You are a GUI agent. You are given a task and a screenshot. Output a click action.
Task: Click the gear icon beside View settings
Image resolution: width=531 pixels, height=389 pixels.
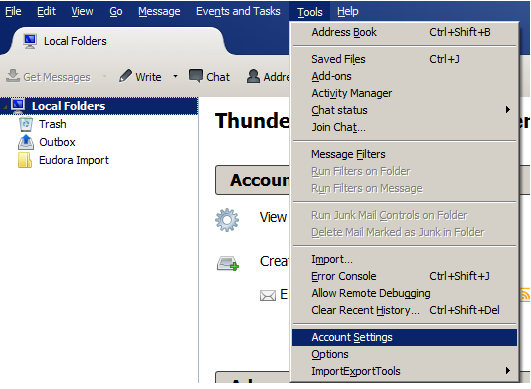coord(227,220)
